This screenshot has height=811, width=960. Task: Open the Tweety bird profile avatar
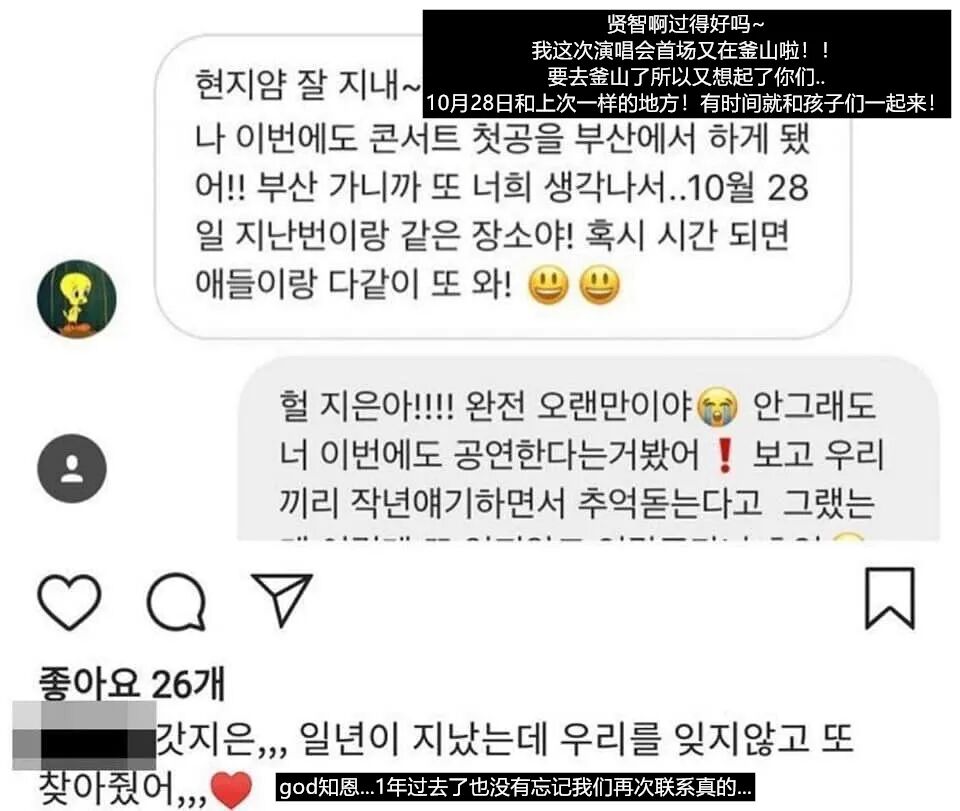(x=77, y=299)
